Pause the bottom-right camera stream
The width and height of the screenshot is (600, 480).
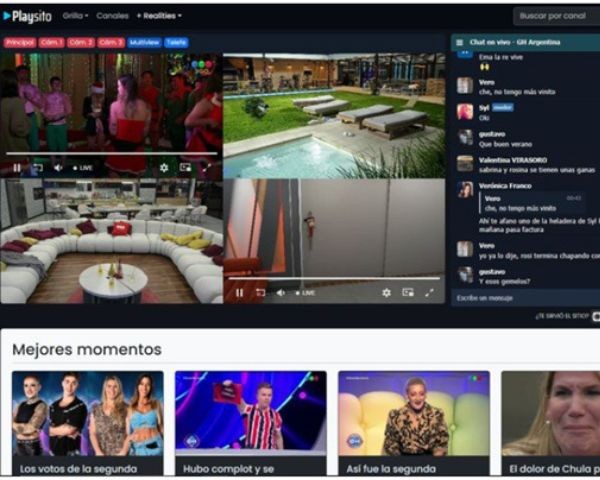tap(239, 292)
